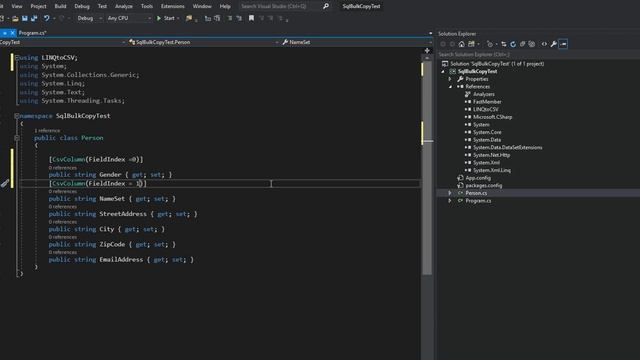Select App.config in Solution Explorer
640x360 pixels.
[x=478, y=178]
